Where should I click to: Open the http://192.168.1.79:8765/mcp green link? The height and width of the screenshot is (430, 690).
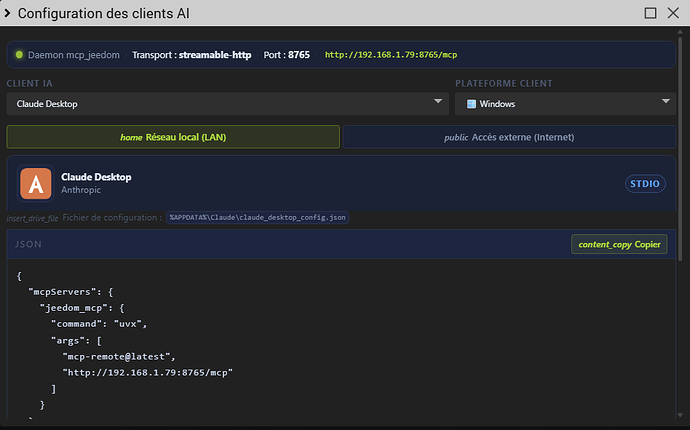391,55
